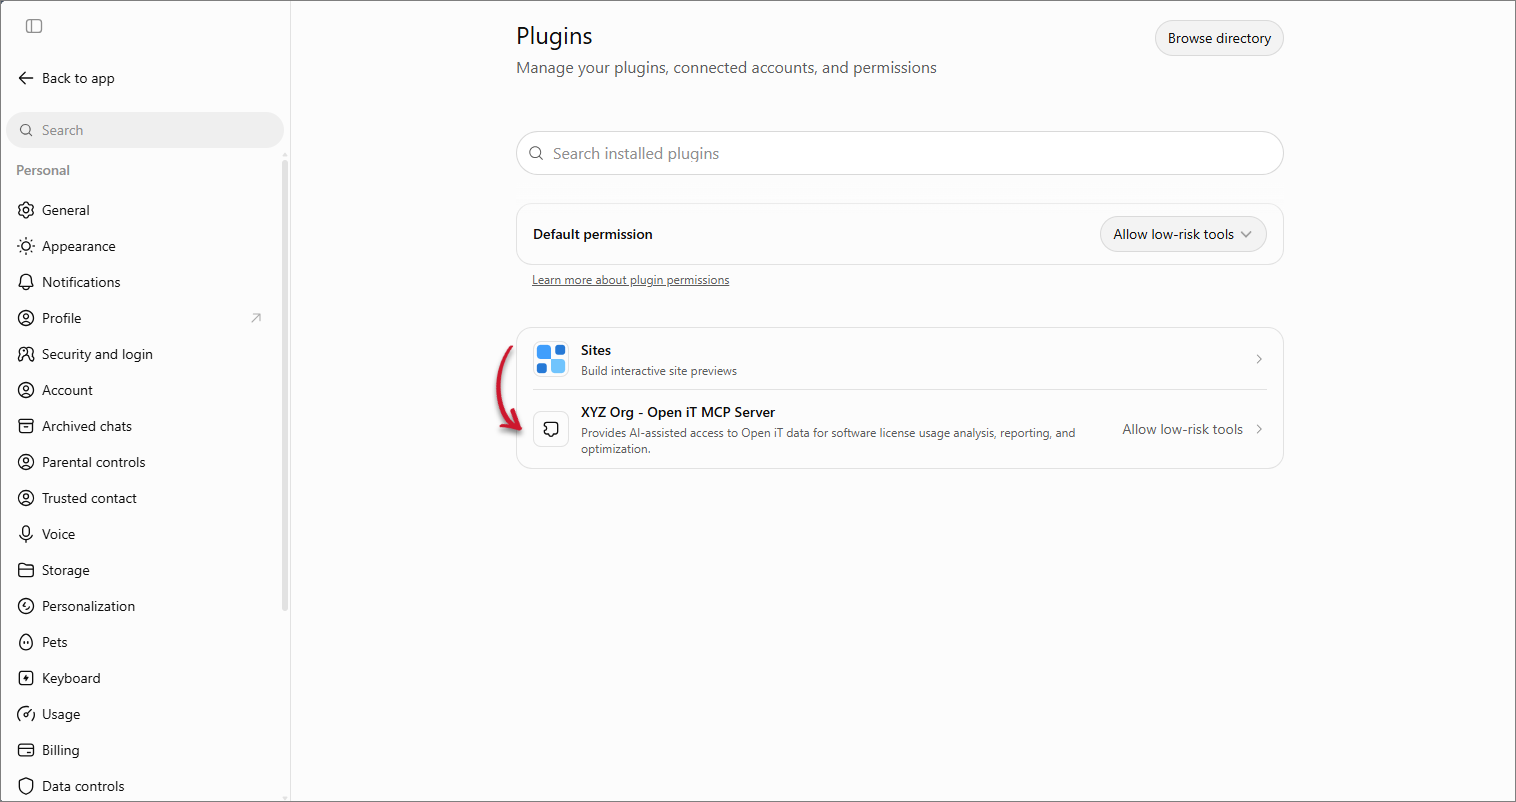Viewport: 1516px width, 802px height.
Task: Click the sidebar settings Search field
Action: pyautogui.click(x=145, y=130)
